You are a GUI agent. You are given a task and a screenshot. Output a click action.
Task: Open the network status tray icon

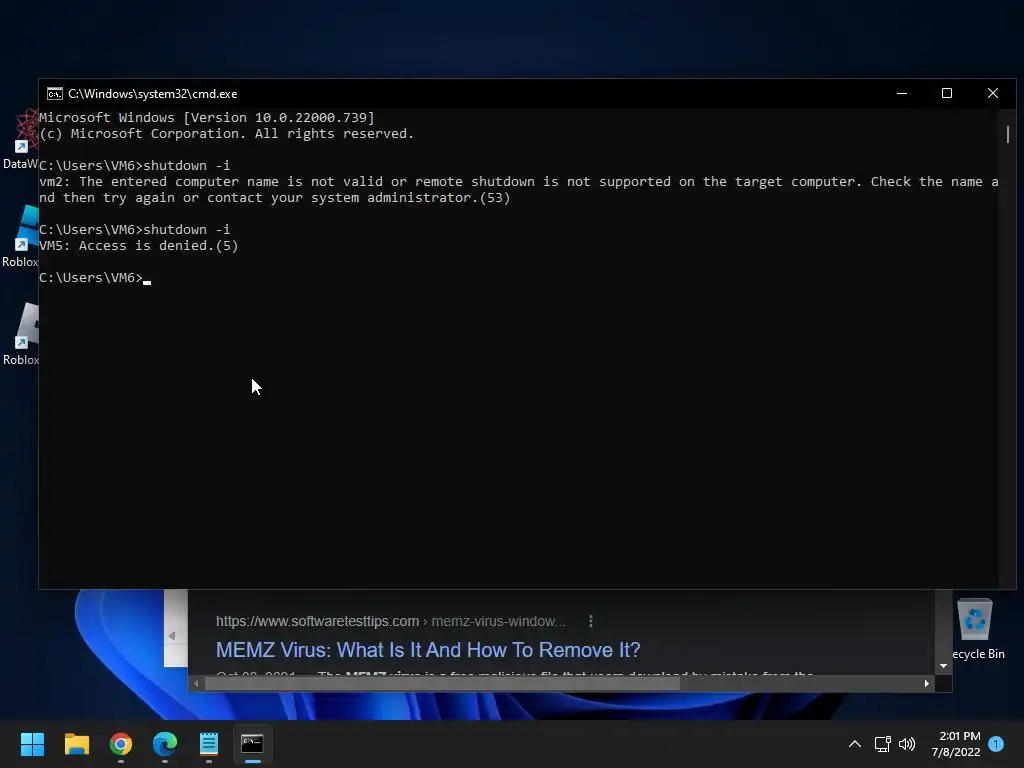coord(882,744)
